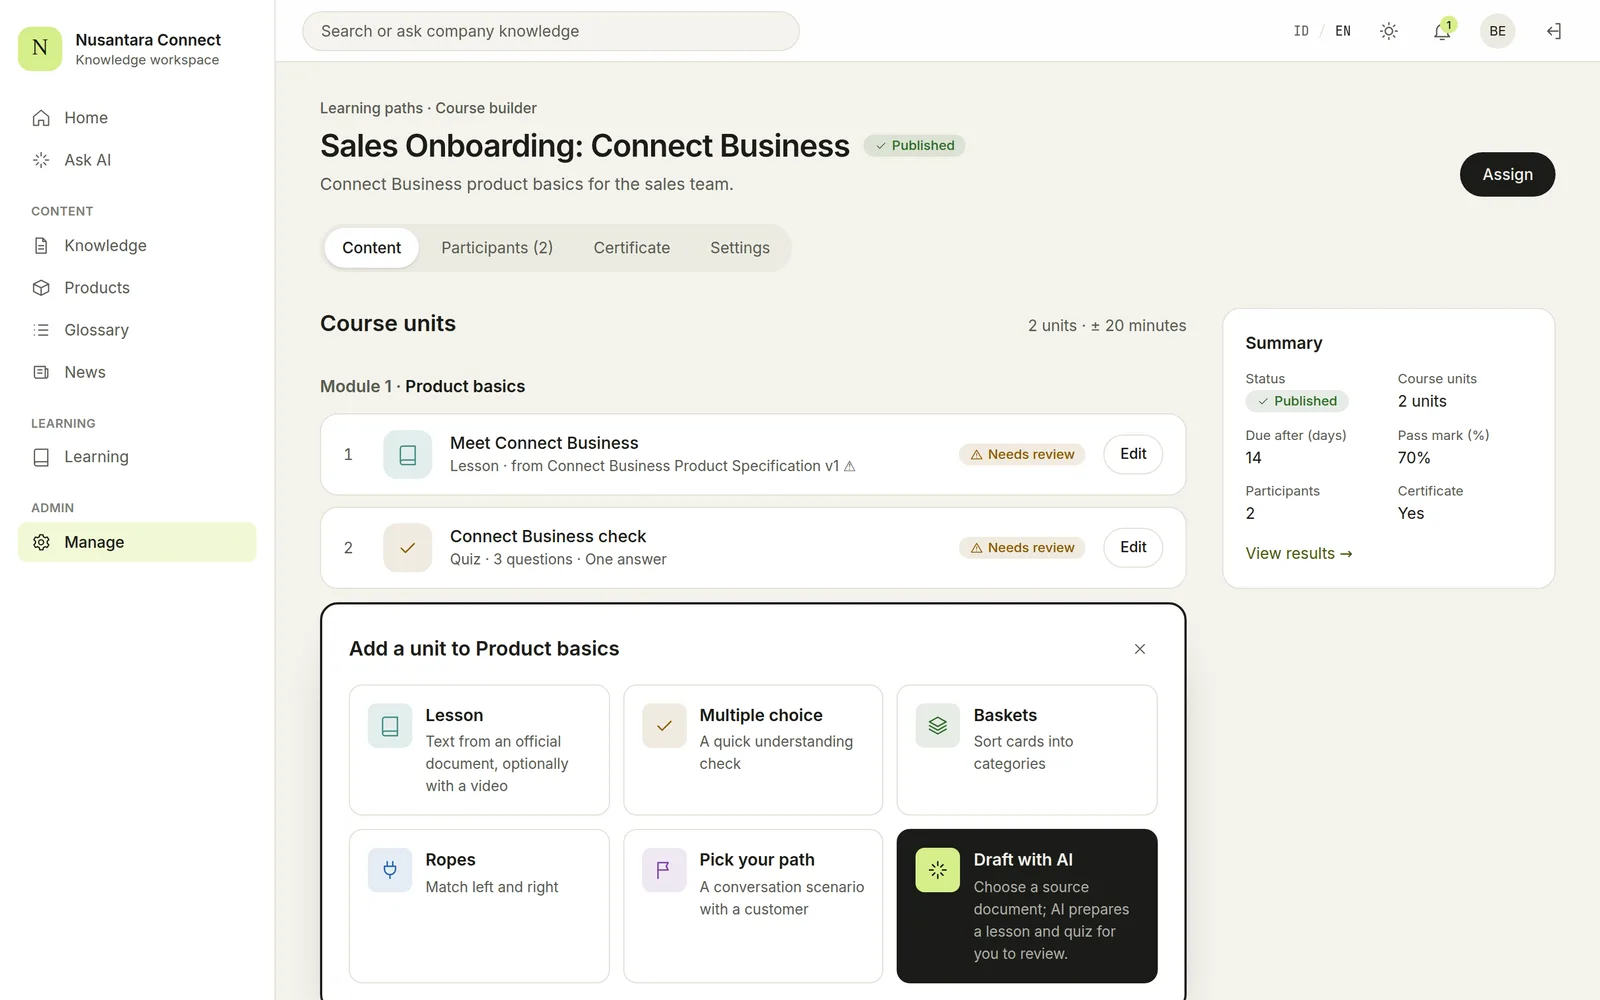Click the Lesson book icon in add panel
Screen dimensions: 1600x1000
pos(390,726)
